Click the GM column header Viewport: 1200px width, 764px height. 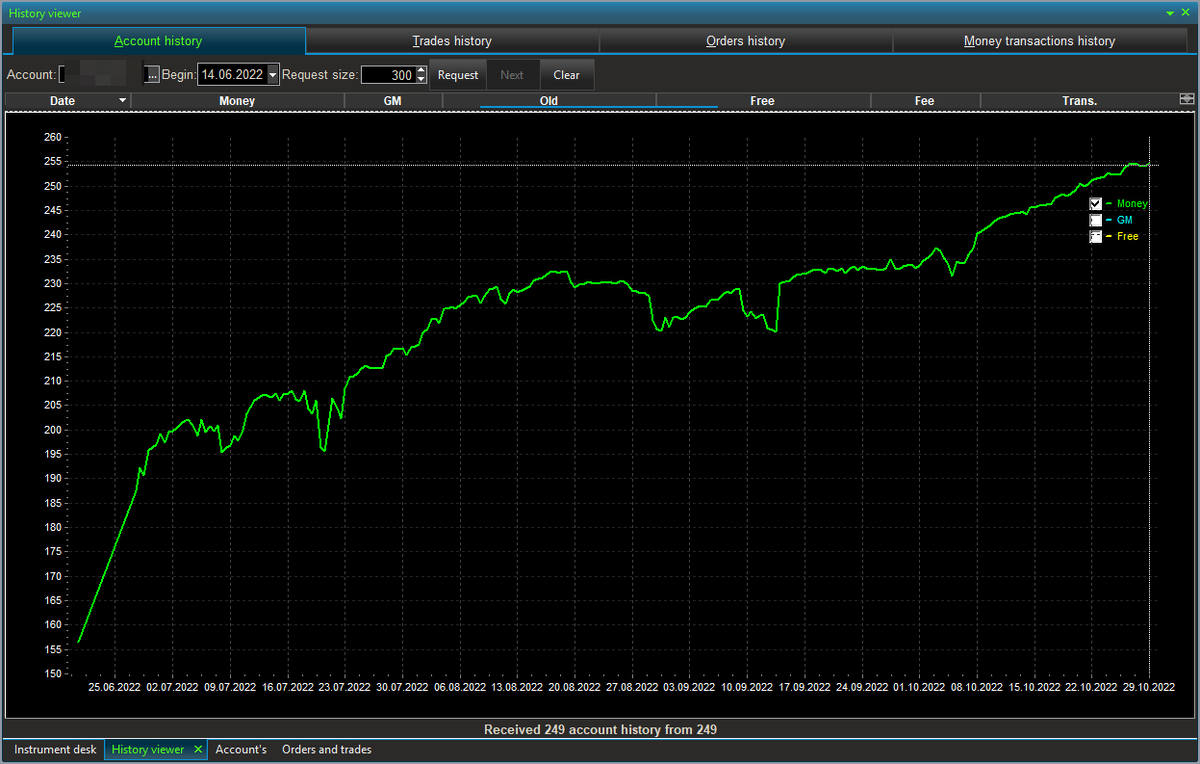pos(392,100)
